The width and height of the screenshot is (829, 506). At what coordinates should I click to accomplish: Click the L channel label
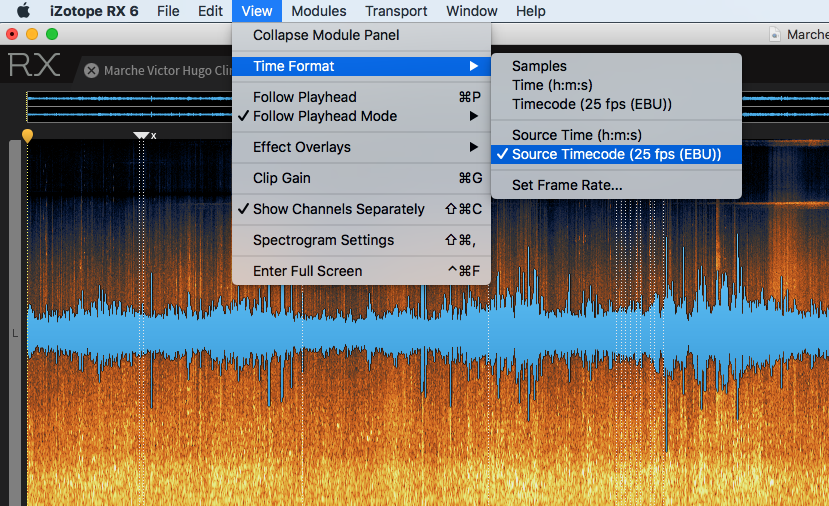click(x=15, y=334)
